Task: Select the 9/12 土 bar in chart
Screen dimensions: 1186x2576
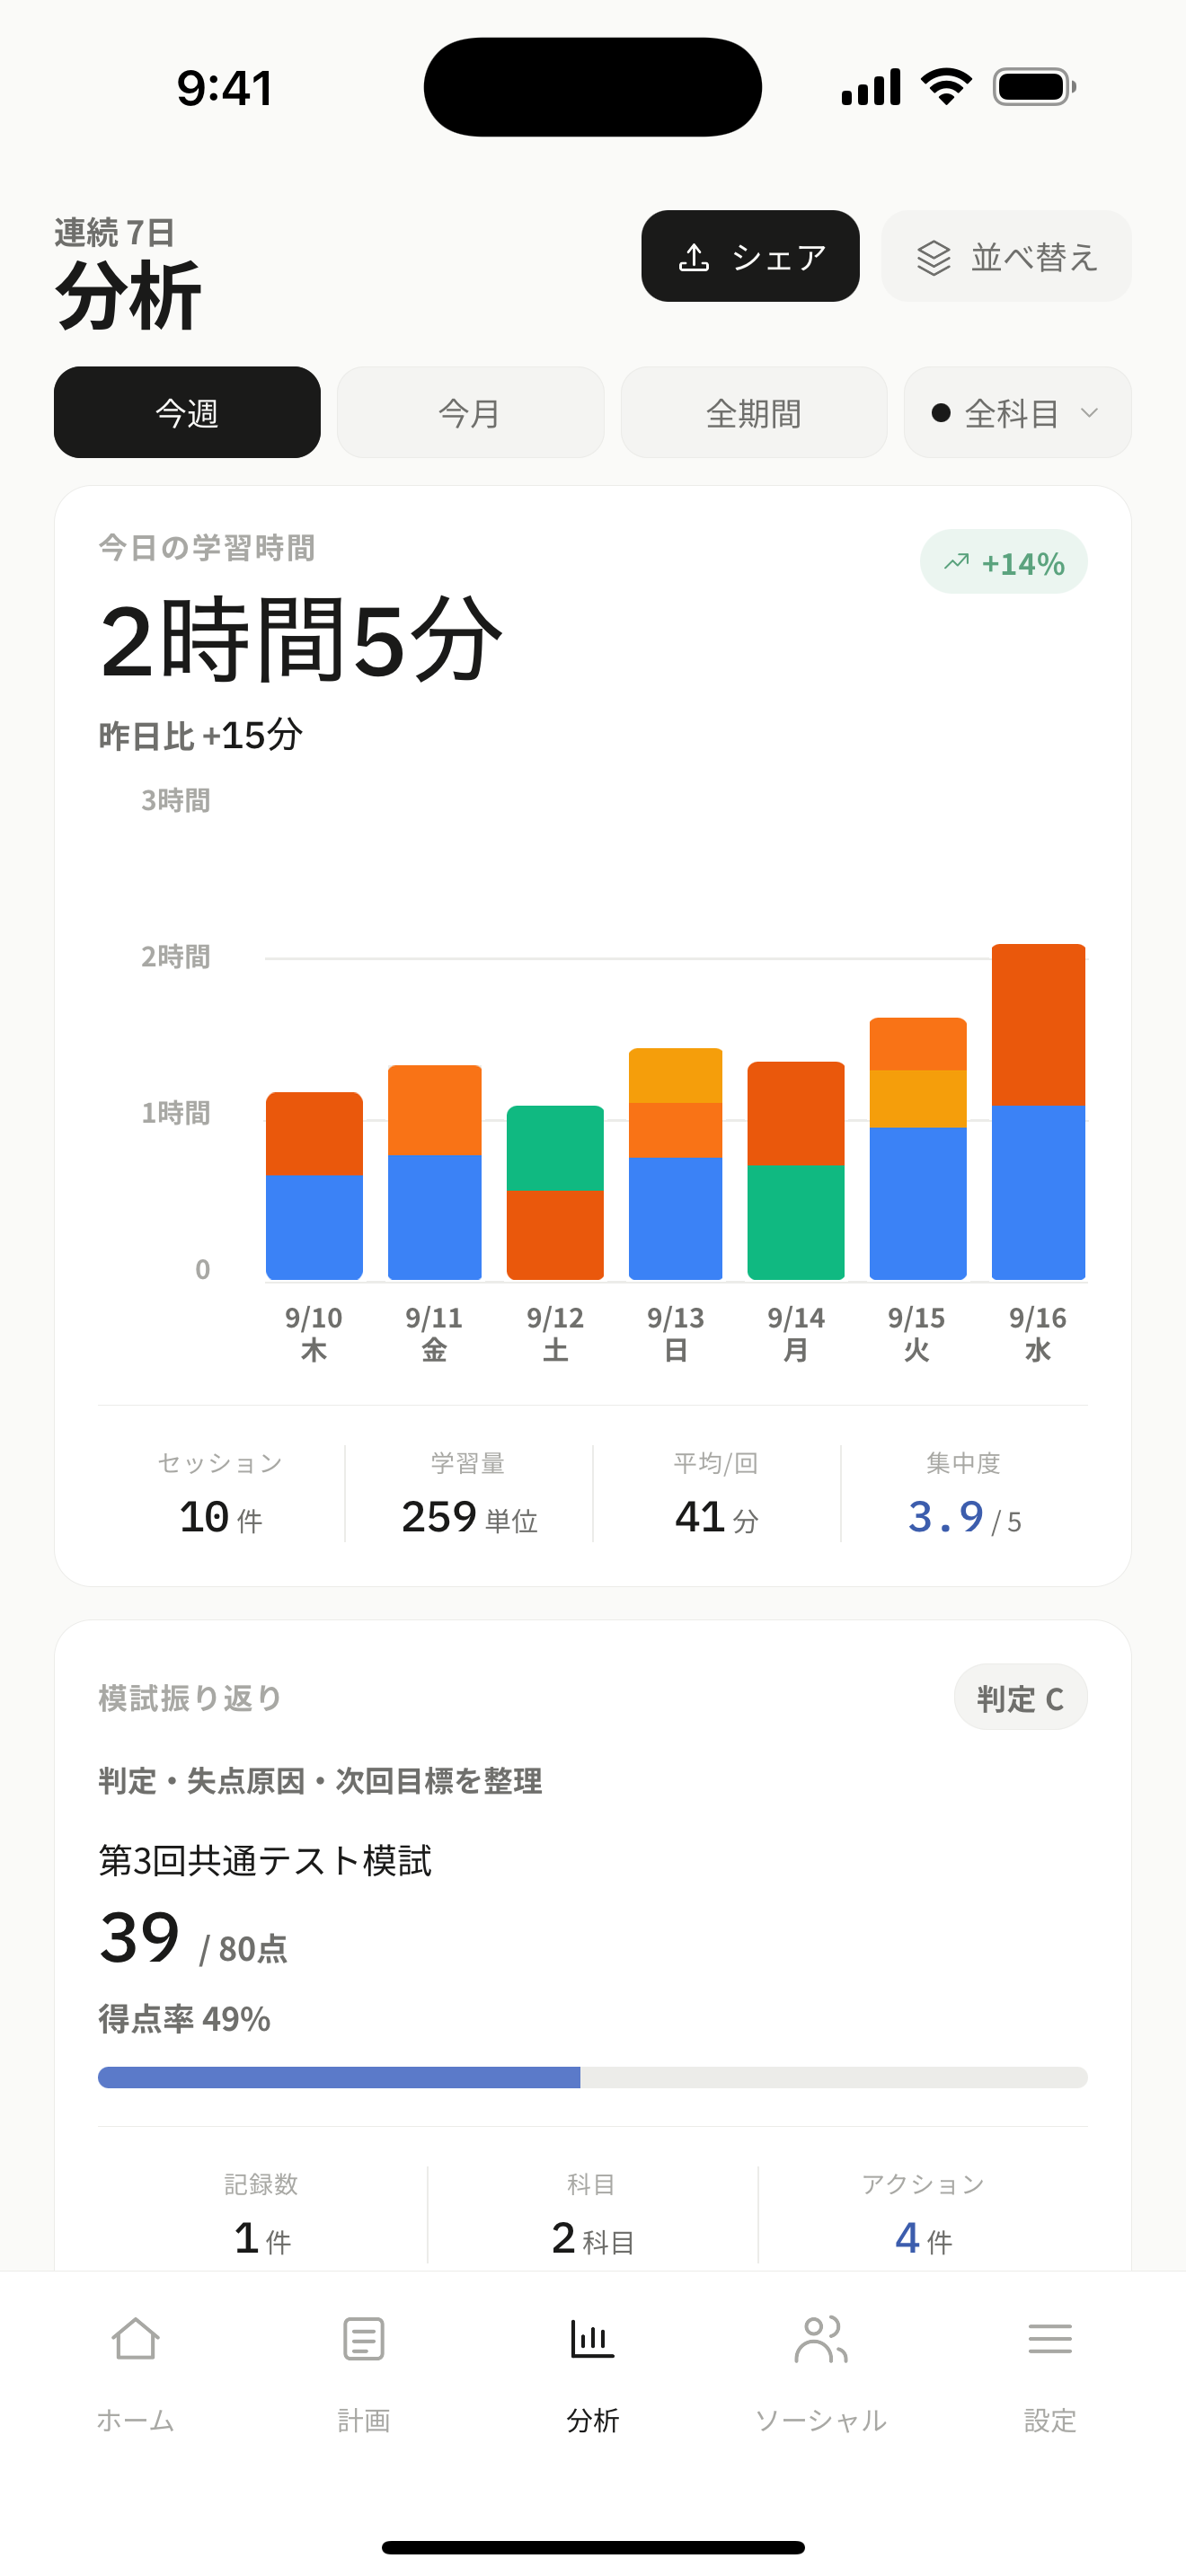Action: coord(555,1193)
